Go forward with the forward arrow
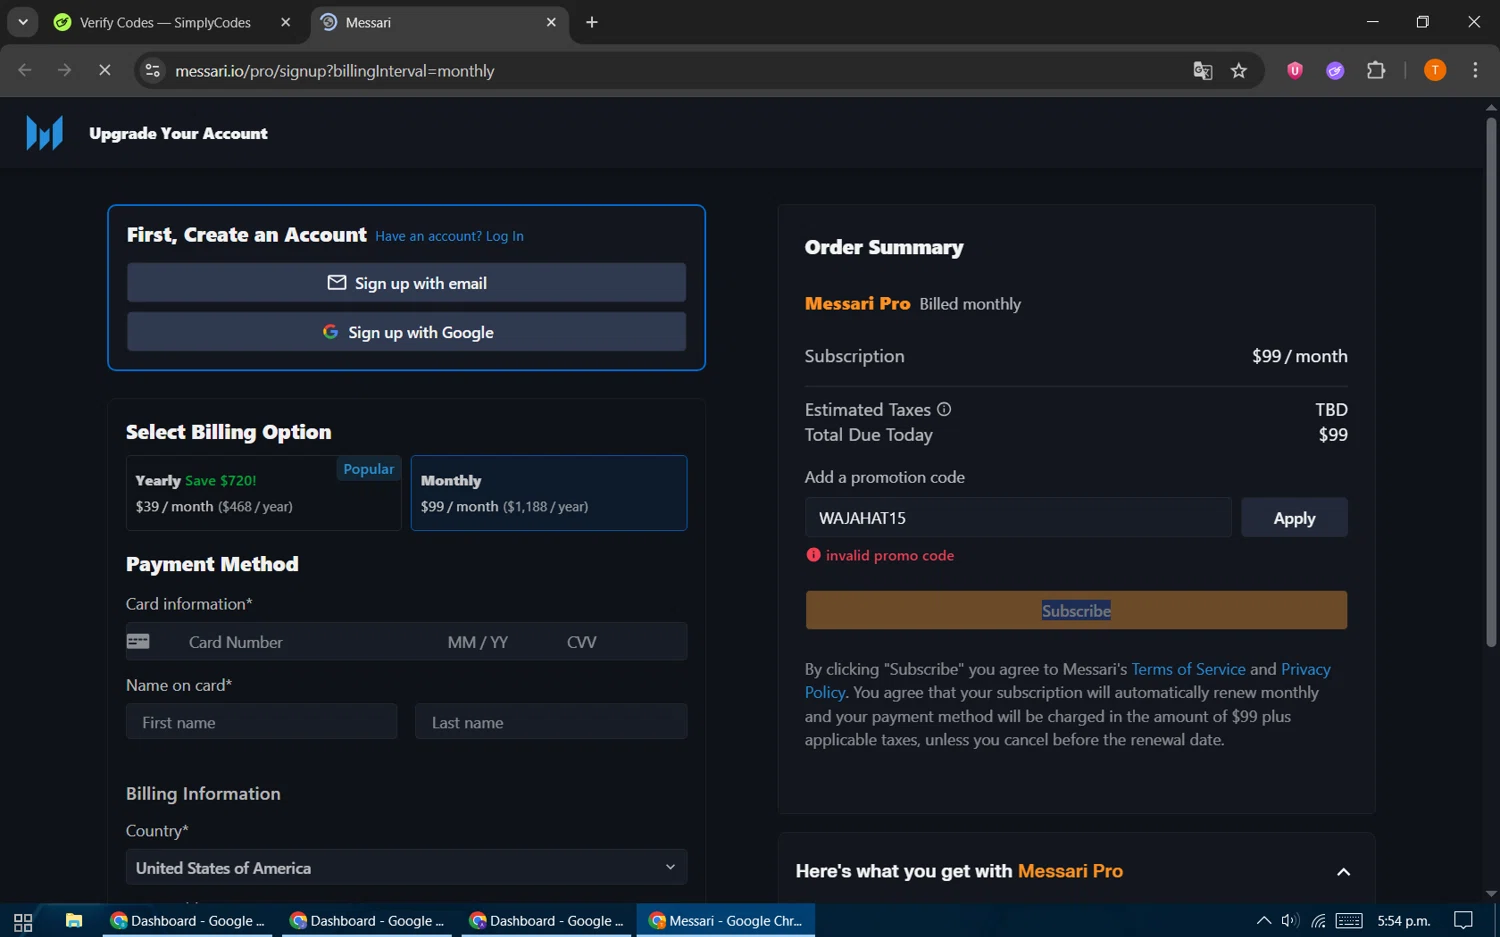Viewport: 1500px width, 937px height. [64, 70]
